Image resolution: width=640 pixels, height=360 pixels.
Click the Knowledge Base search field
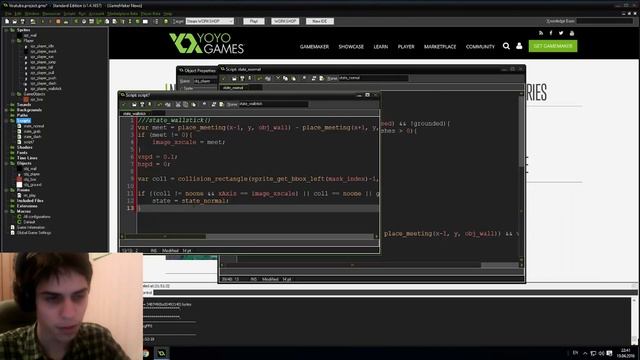click(x=604, y=21)
